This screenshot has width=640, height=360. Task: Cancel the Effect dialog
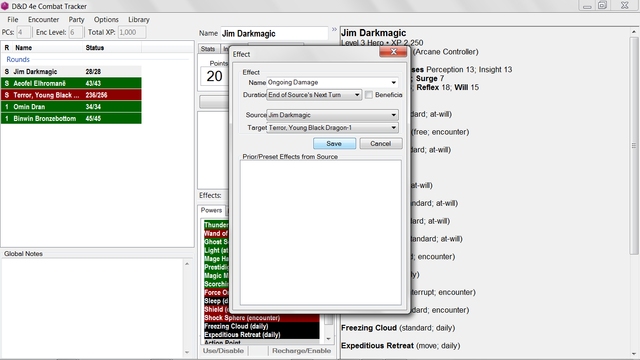(x=380, y=144)
